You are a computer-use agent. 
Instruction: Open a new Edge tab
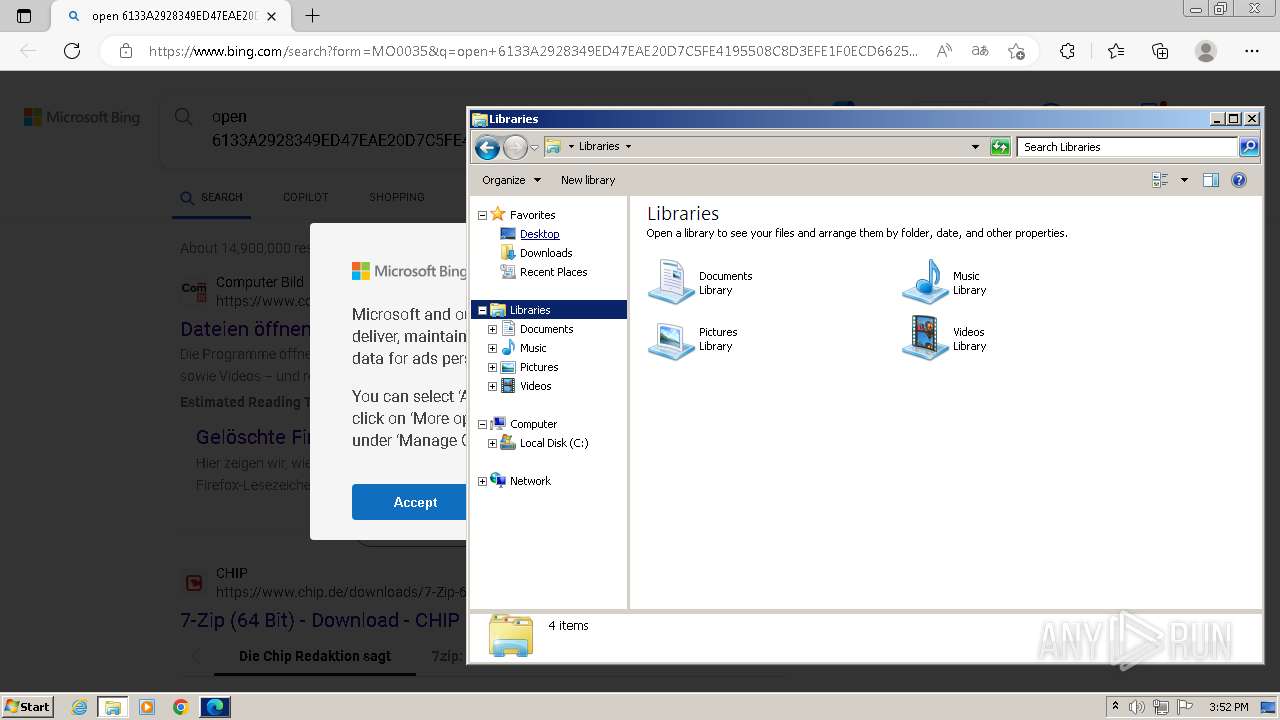pos(312,16)
